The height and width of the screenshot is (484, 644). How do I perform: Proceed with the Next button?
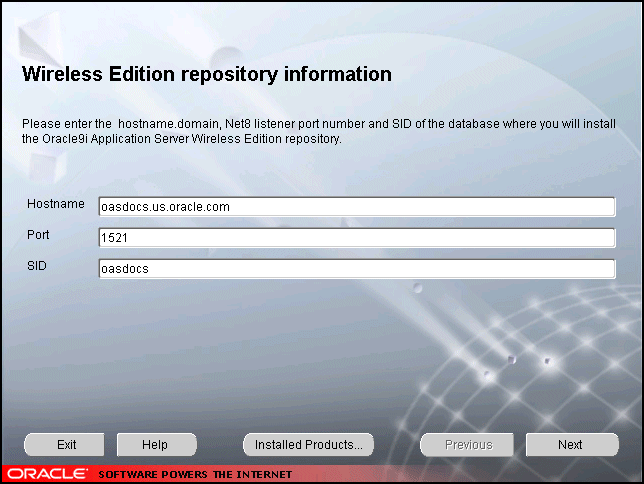tap(572, 445)
